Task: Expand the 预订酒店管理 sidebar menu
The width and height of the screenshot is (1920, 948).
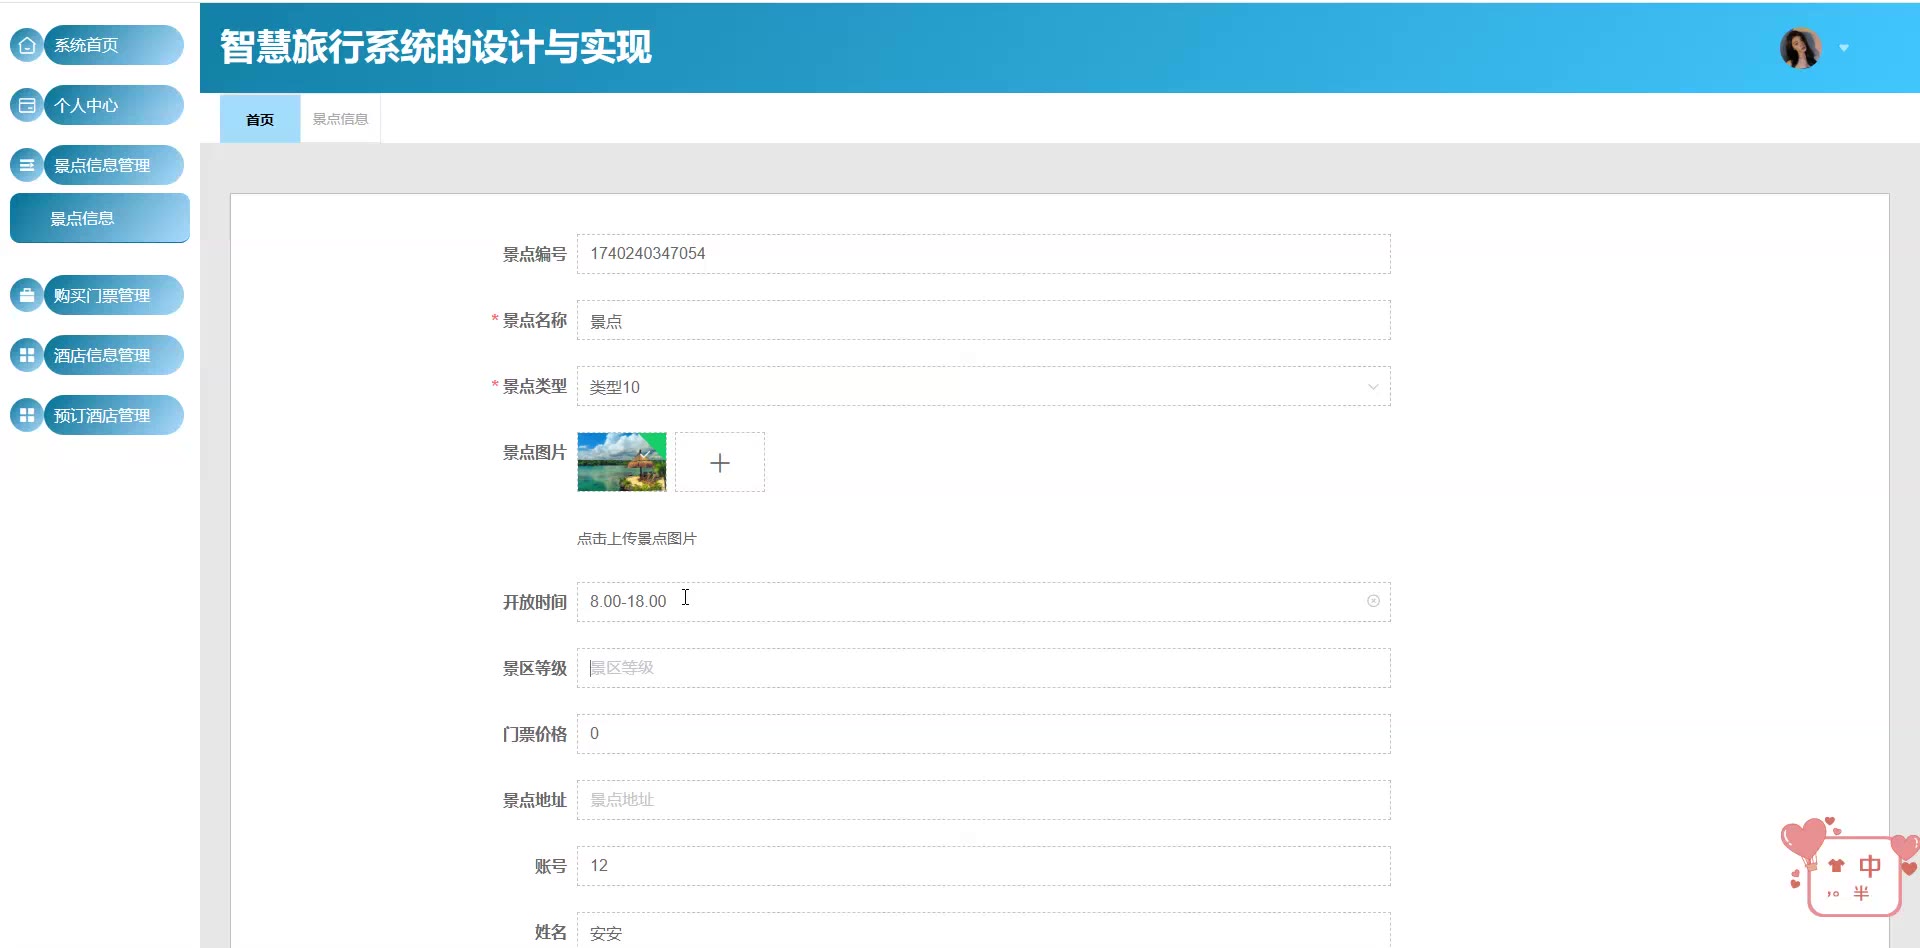Action: coord(114,415)
